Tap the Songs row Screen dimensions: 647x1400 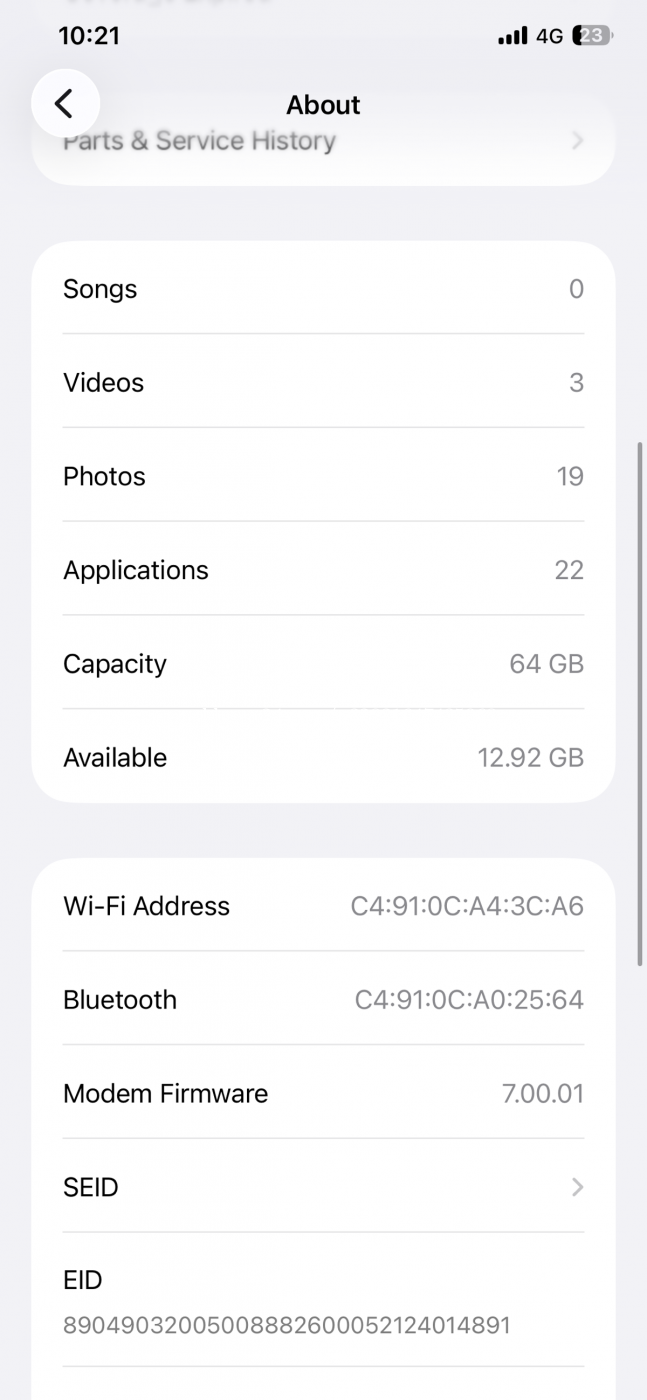coord(323,289)
